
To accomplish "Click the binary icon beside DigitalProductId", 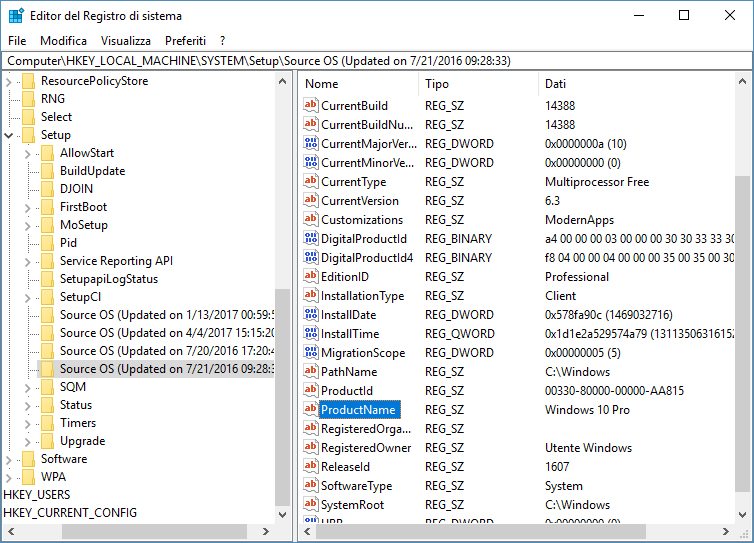I will 310,239.
